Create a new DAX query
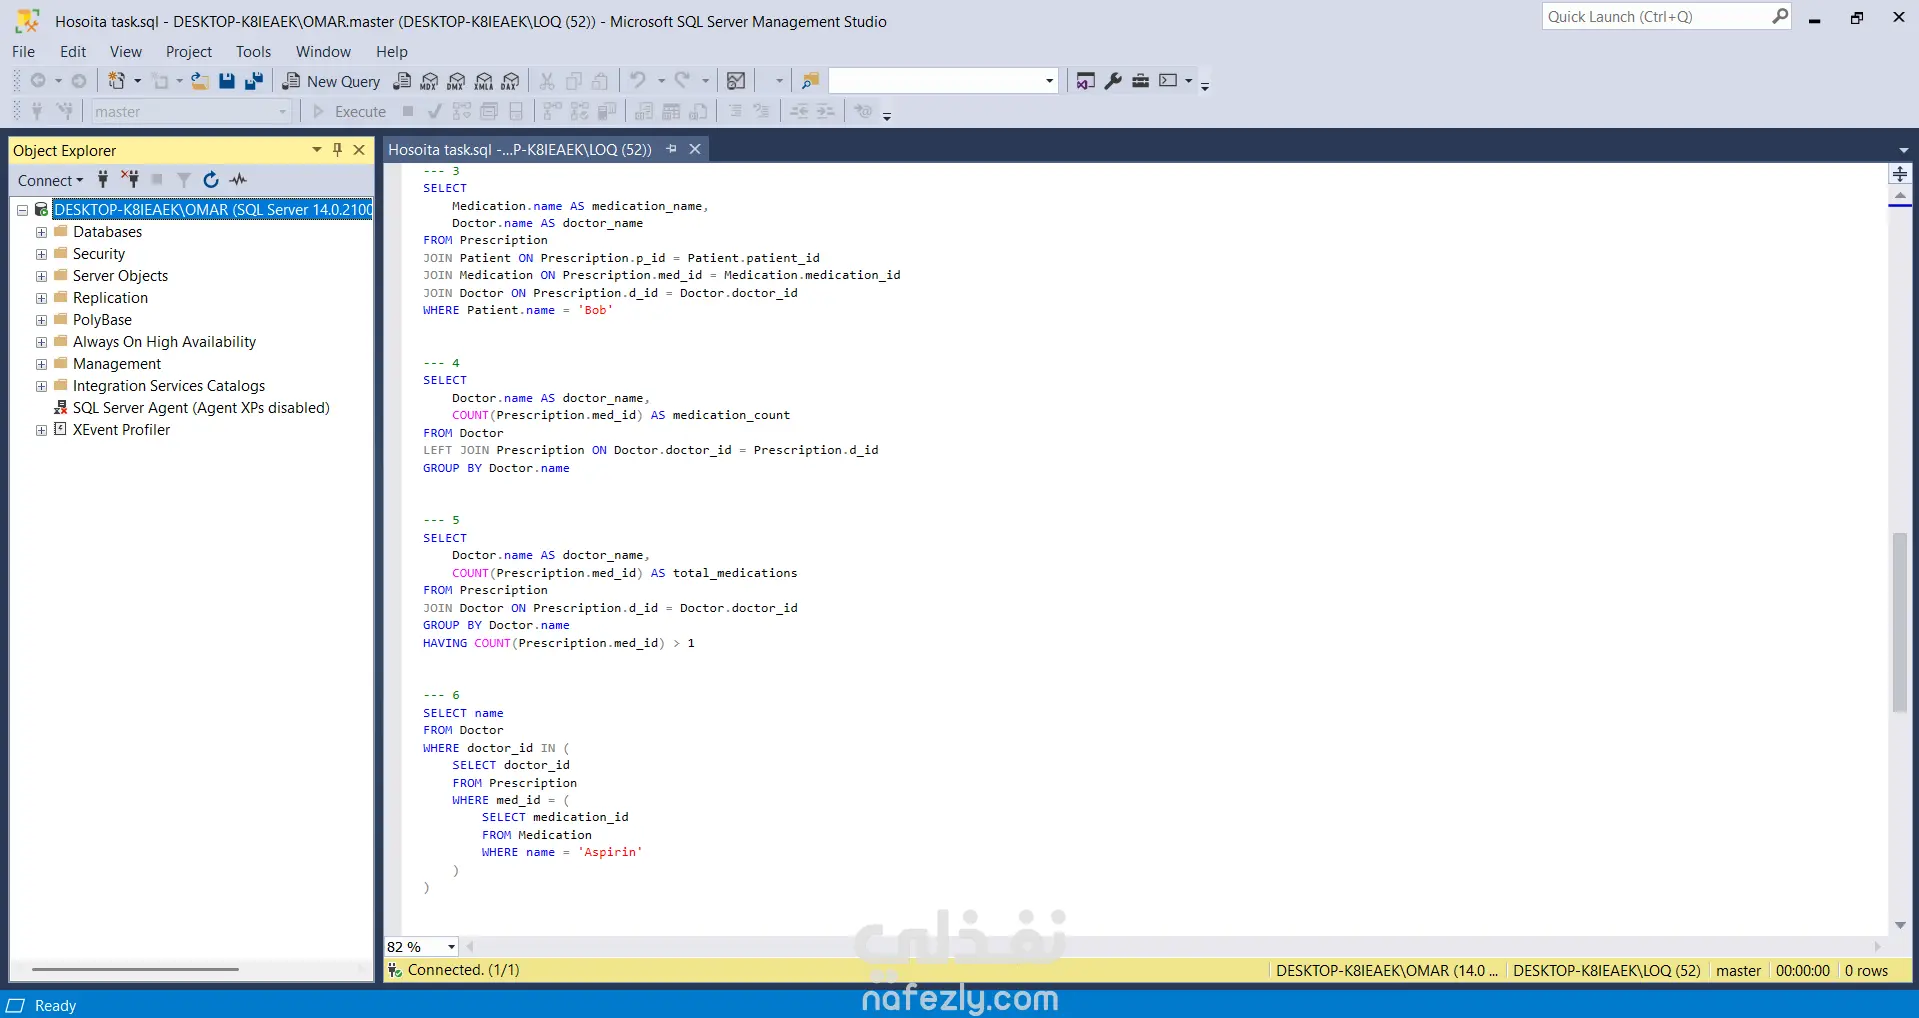Viewport: 1919px width, 1018px height. pyautogui.click(x=511, y=81)
